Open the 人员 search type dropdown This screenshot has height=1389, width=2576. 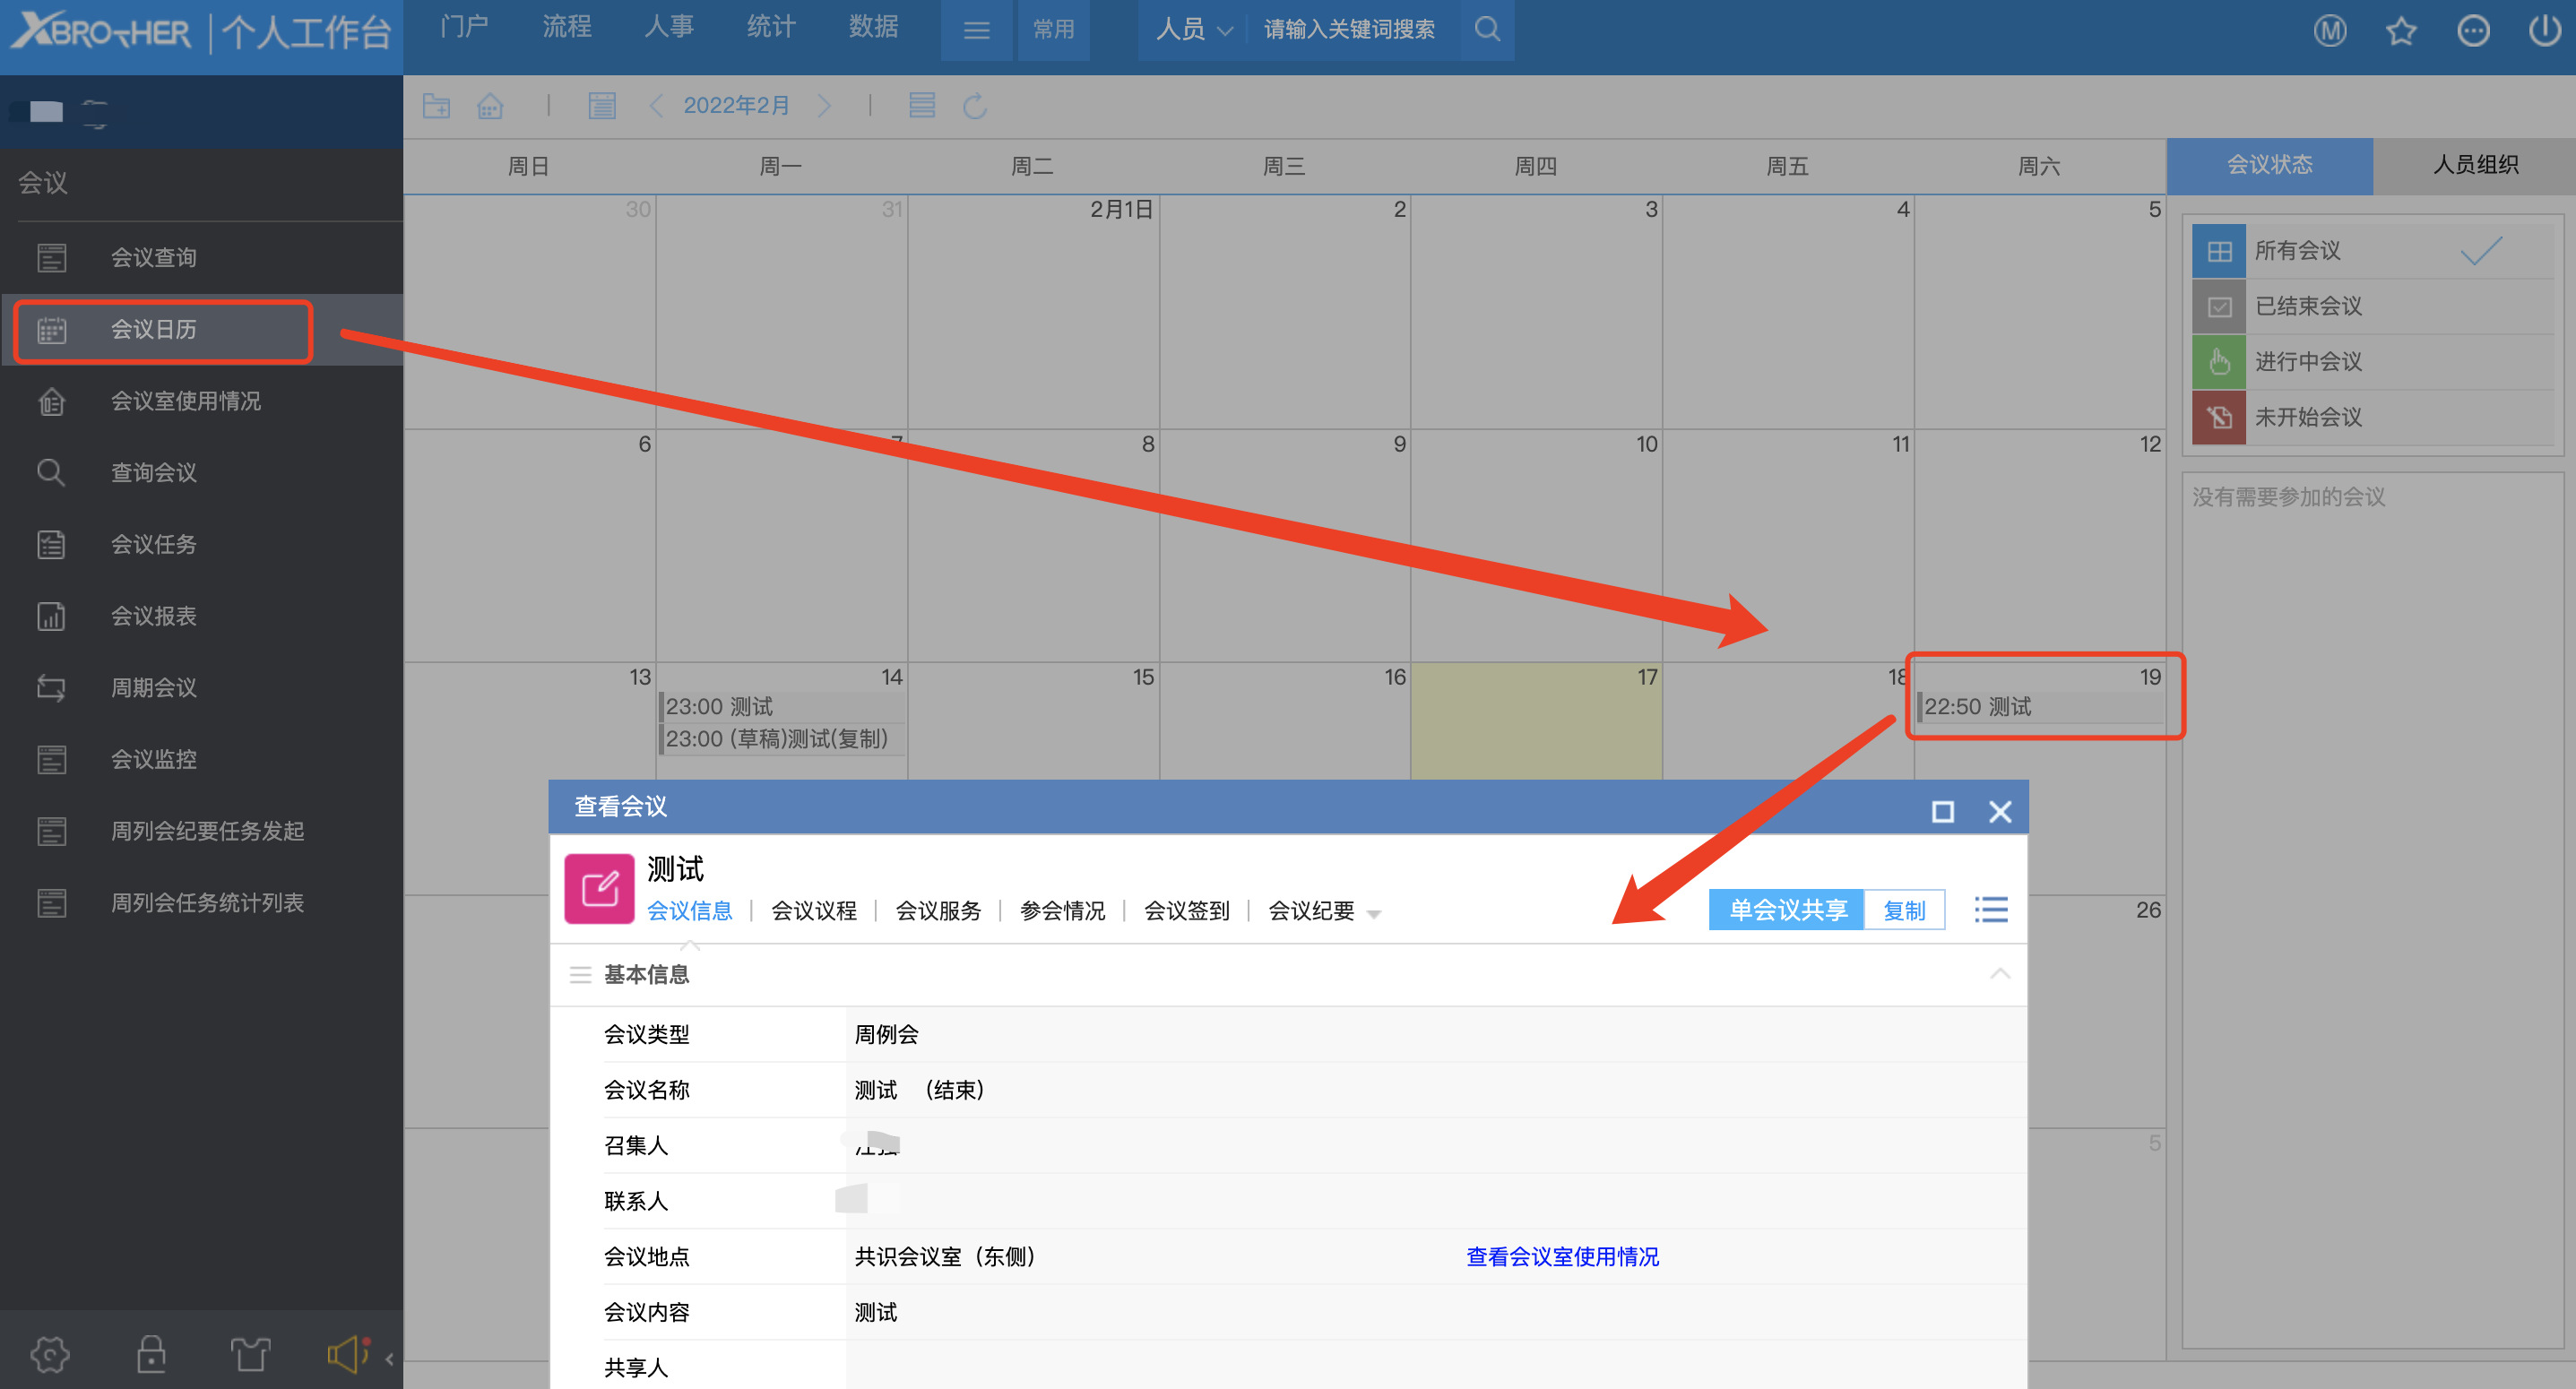1193,29
